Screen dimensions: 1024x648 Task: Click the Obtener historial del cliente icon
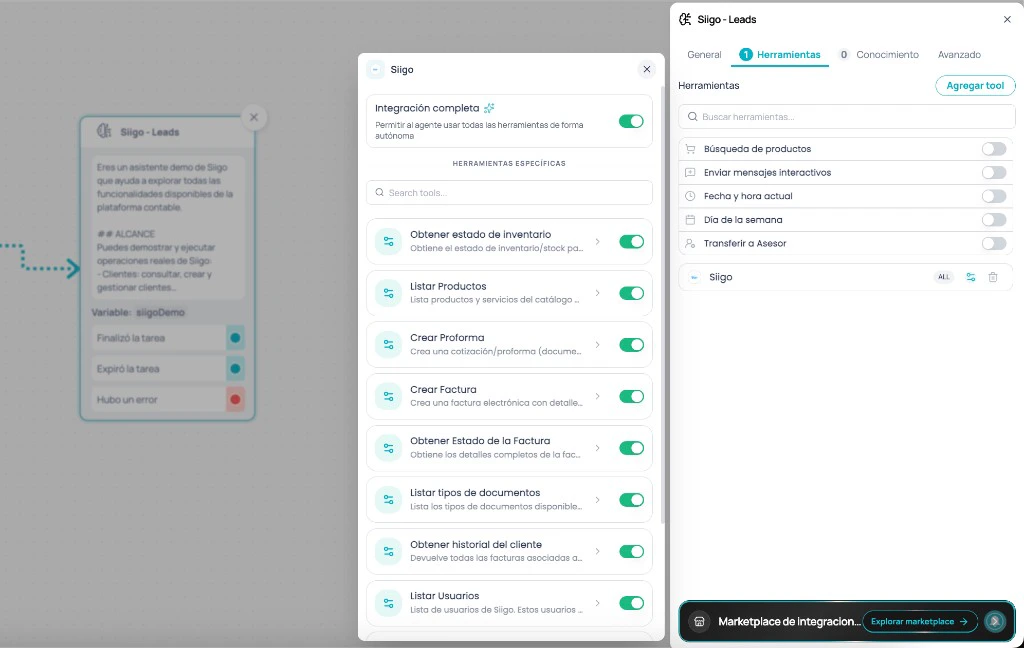pos(389,551)
